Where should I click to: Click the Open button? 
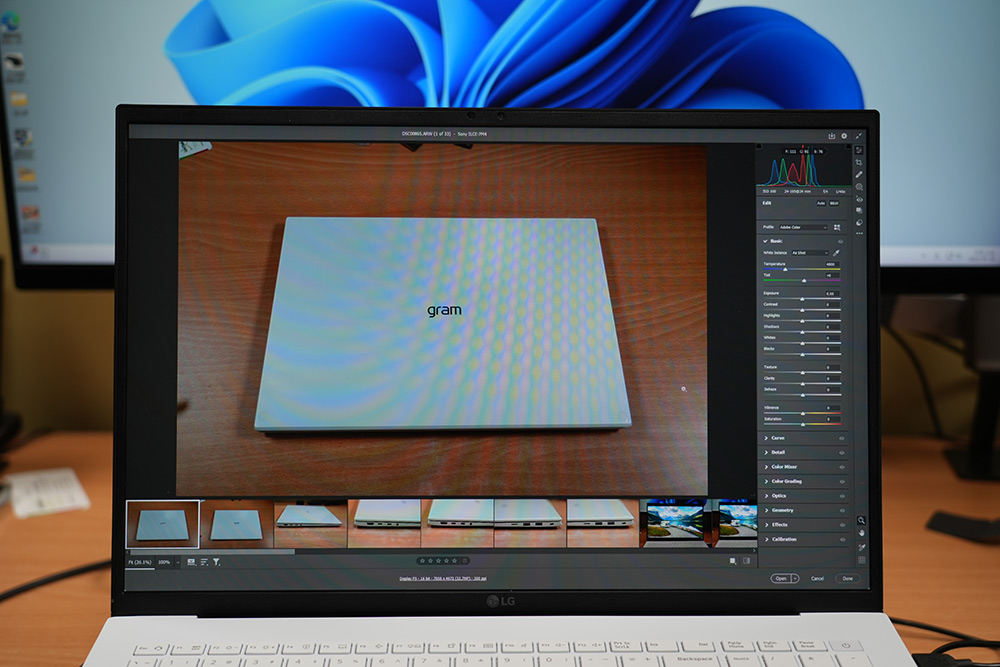(781, 578)
